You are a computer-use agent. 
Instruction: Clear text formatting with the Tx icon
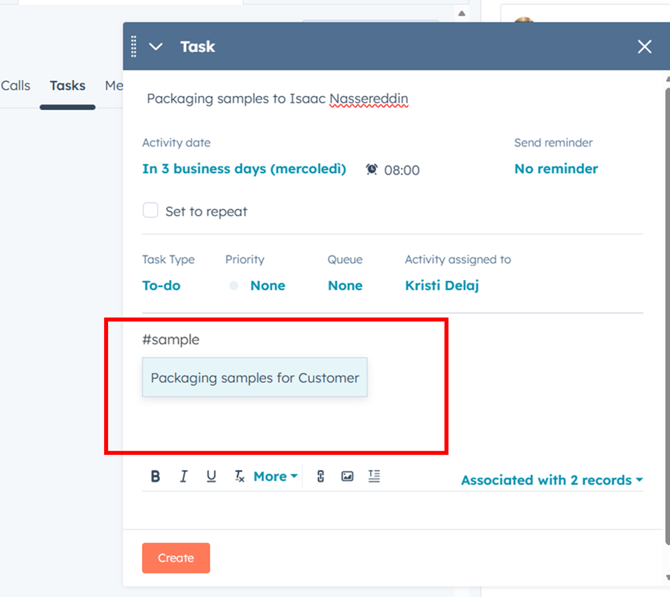pyautogui.click(x=239, y=477)
